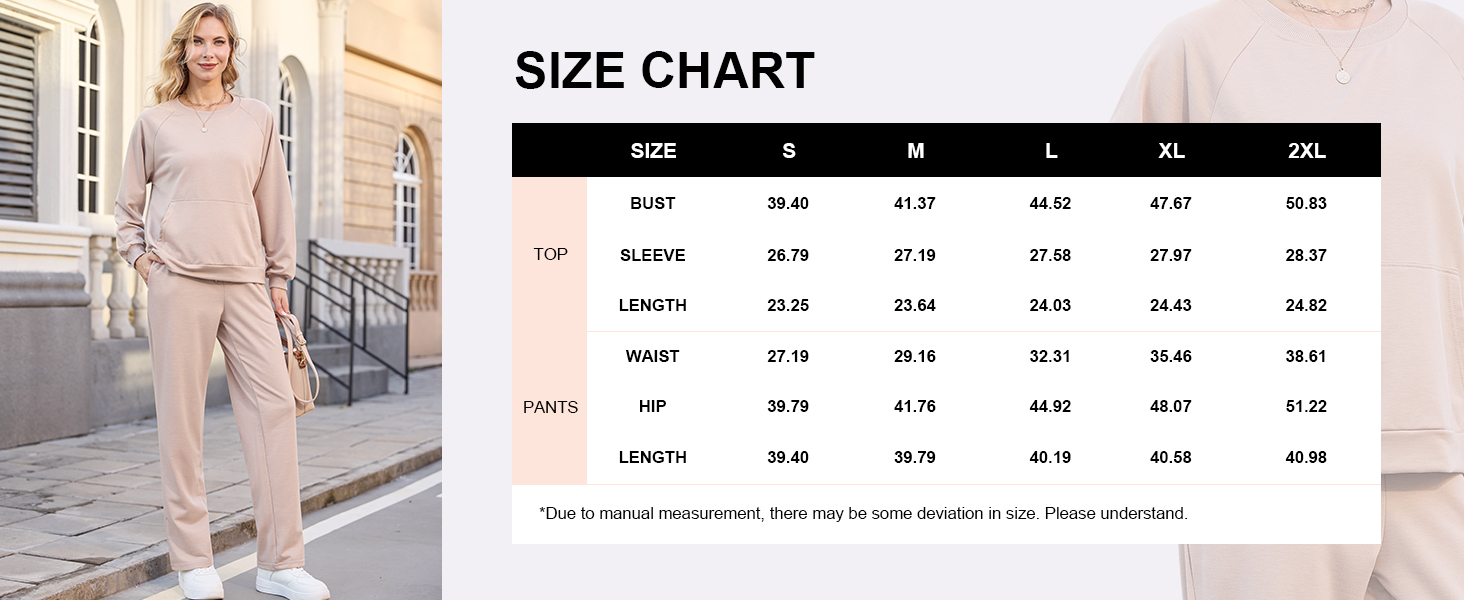This screenshot has height=600, width=1464.
Task: Click the WAIST row label
Action: 653,356
